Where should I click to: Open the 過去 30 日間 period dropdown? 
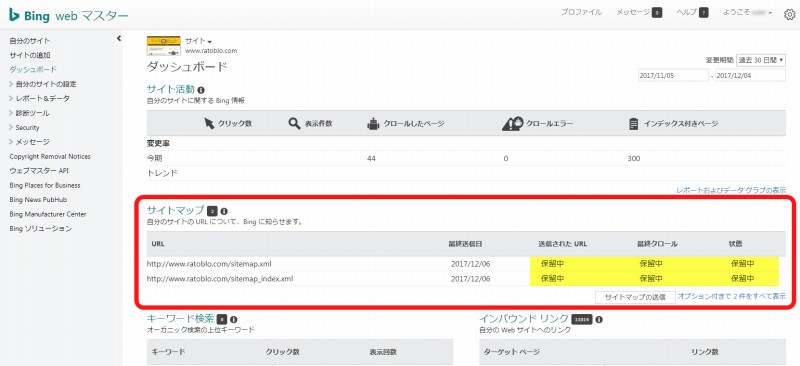click(761, 60)
